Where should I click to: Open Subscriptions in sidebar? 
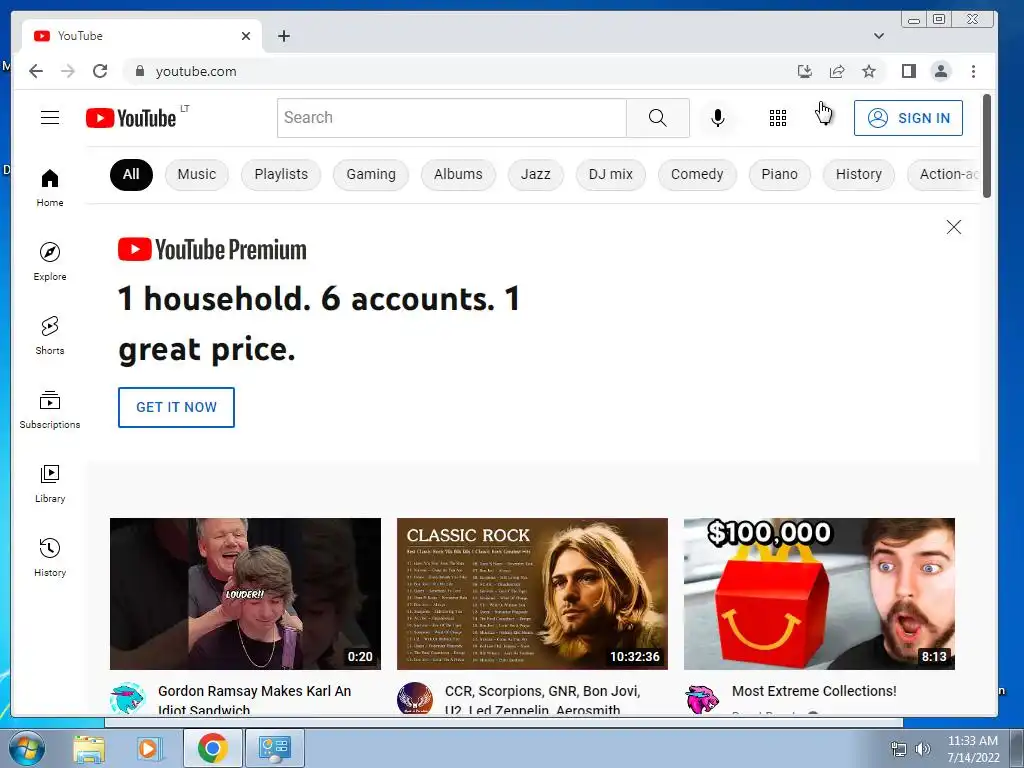point(50,409)
